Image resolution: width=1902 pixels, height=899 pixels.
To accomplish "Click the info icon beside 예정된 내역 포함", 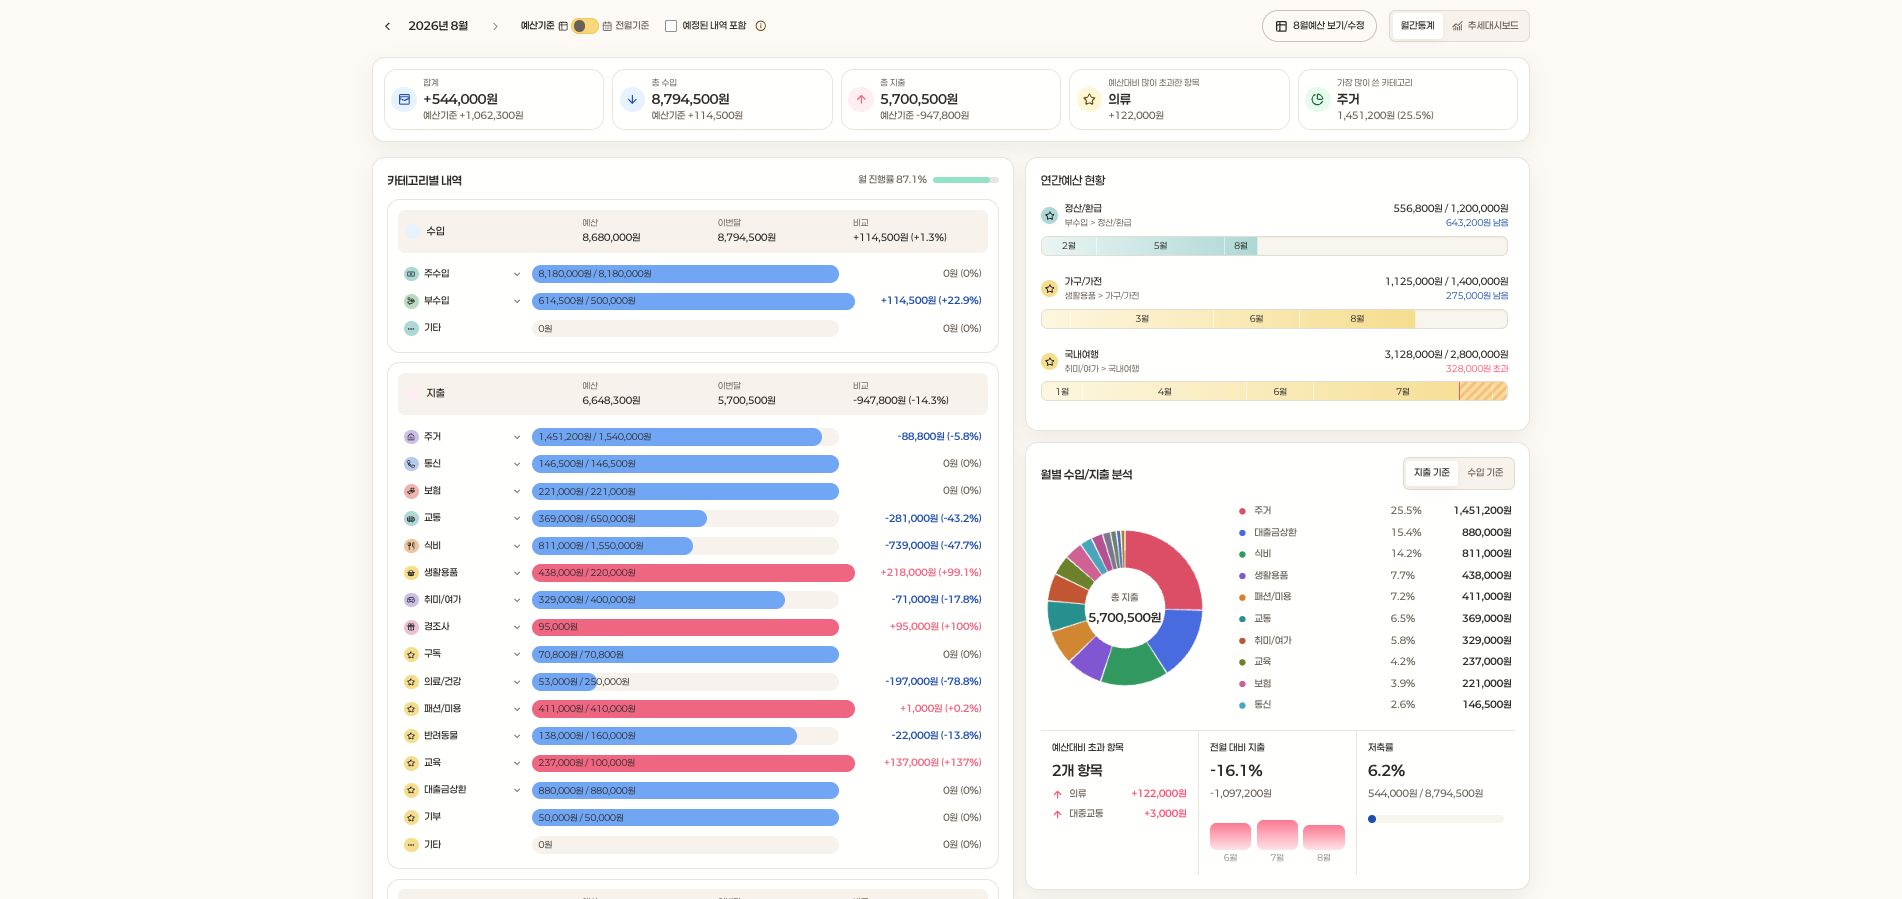I will 761,26.
